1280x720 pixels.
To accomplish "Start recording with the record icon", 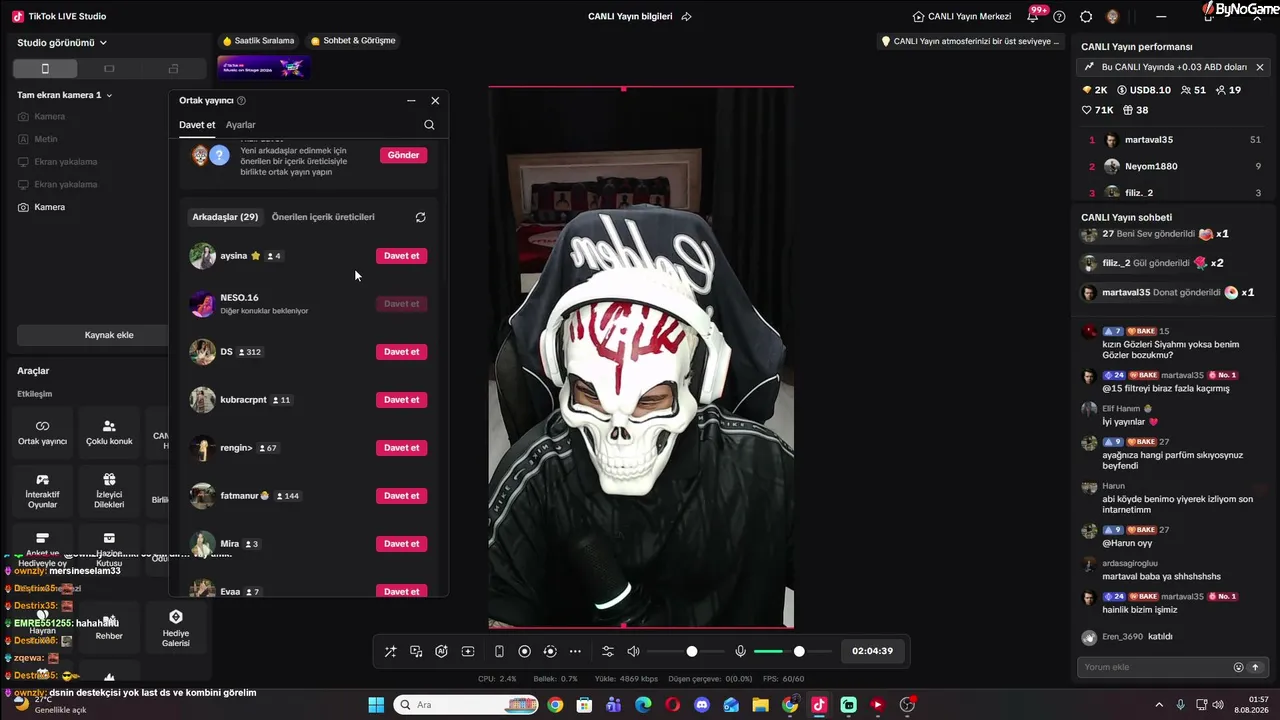I will tap(524, 651).
